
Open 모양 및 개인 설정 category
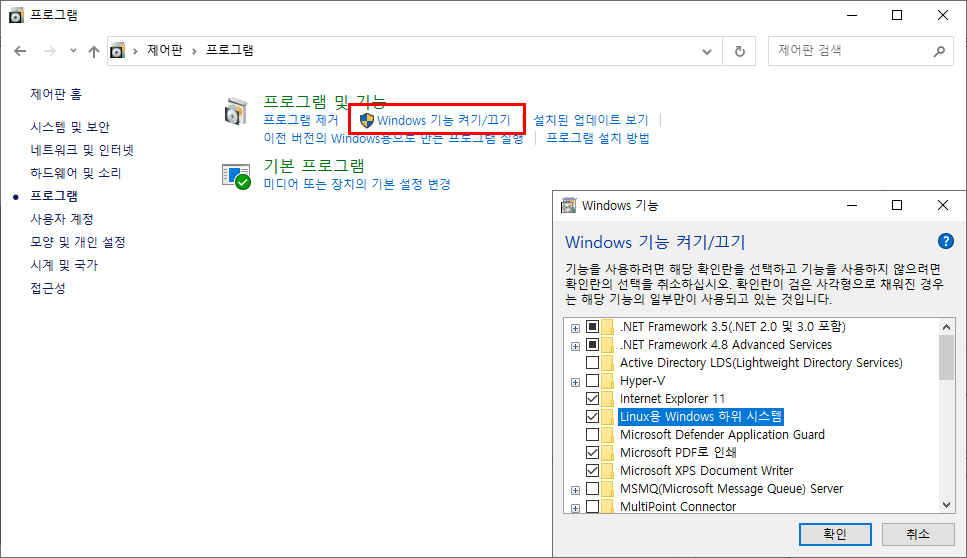tap(78, 242)
